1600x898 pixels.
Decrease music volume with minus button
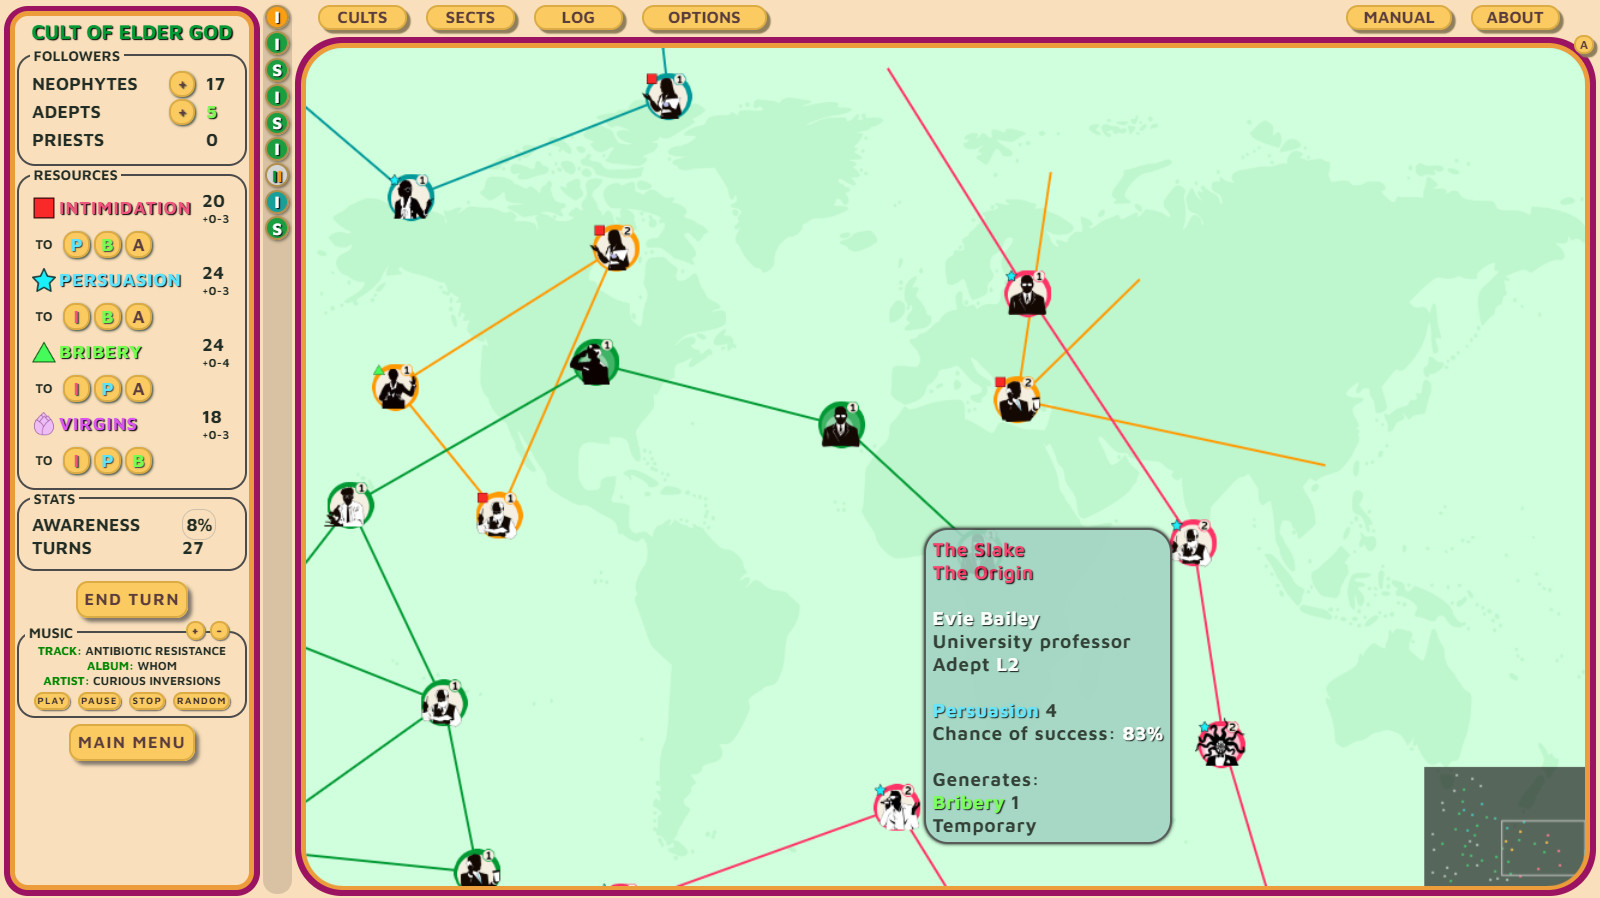tap(220, 631)
